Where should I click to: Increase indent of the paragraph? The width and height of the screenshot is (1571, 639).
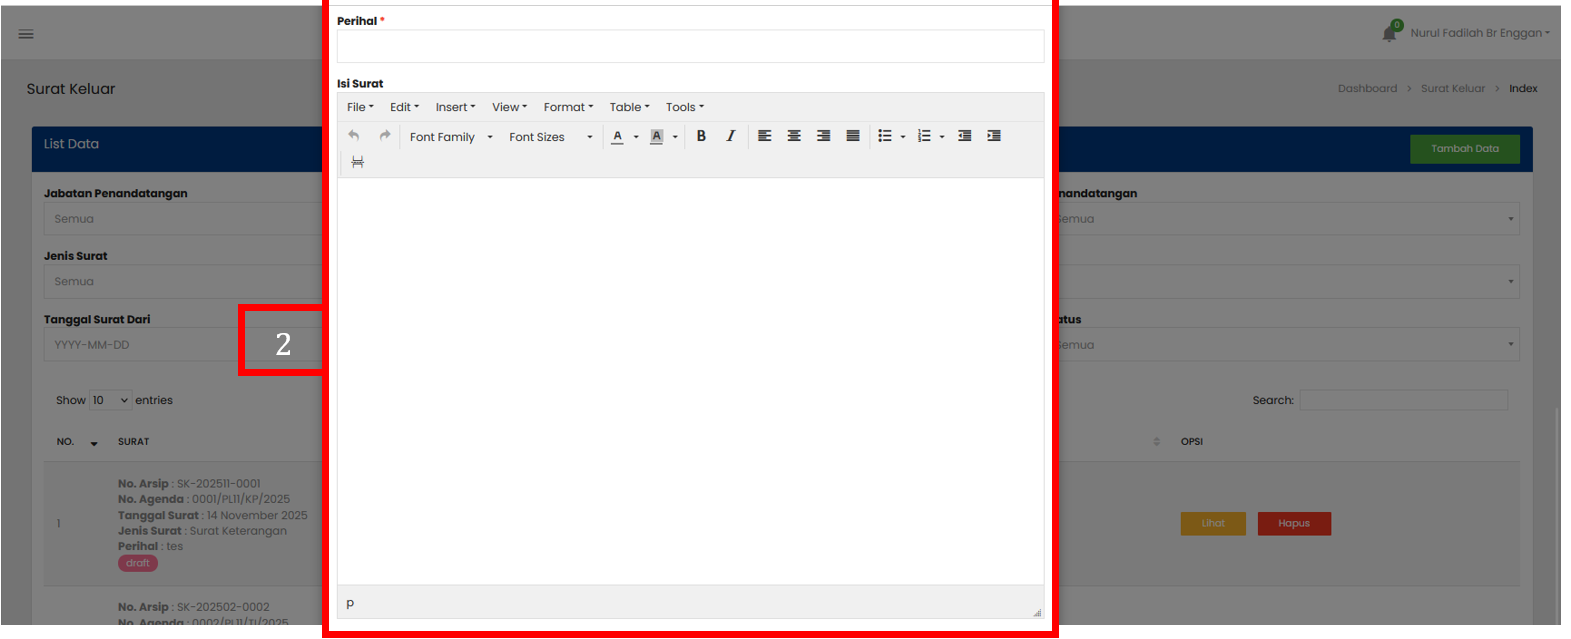coord(994,136)
